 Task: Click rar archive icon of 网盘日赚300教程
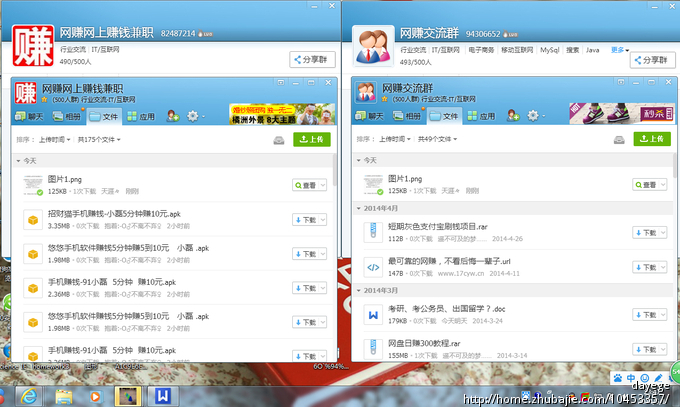(373, 349)
